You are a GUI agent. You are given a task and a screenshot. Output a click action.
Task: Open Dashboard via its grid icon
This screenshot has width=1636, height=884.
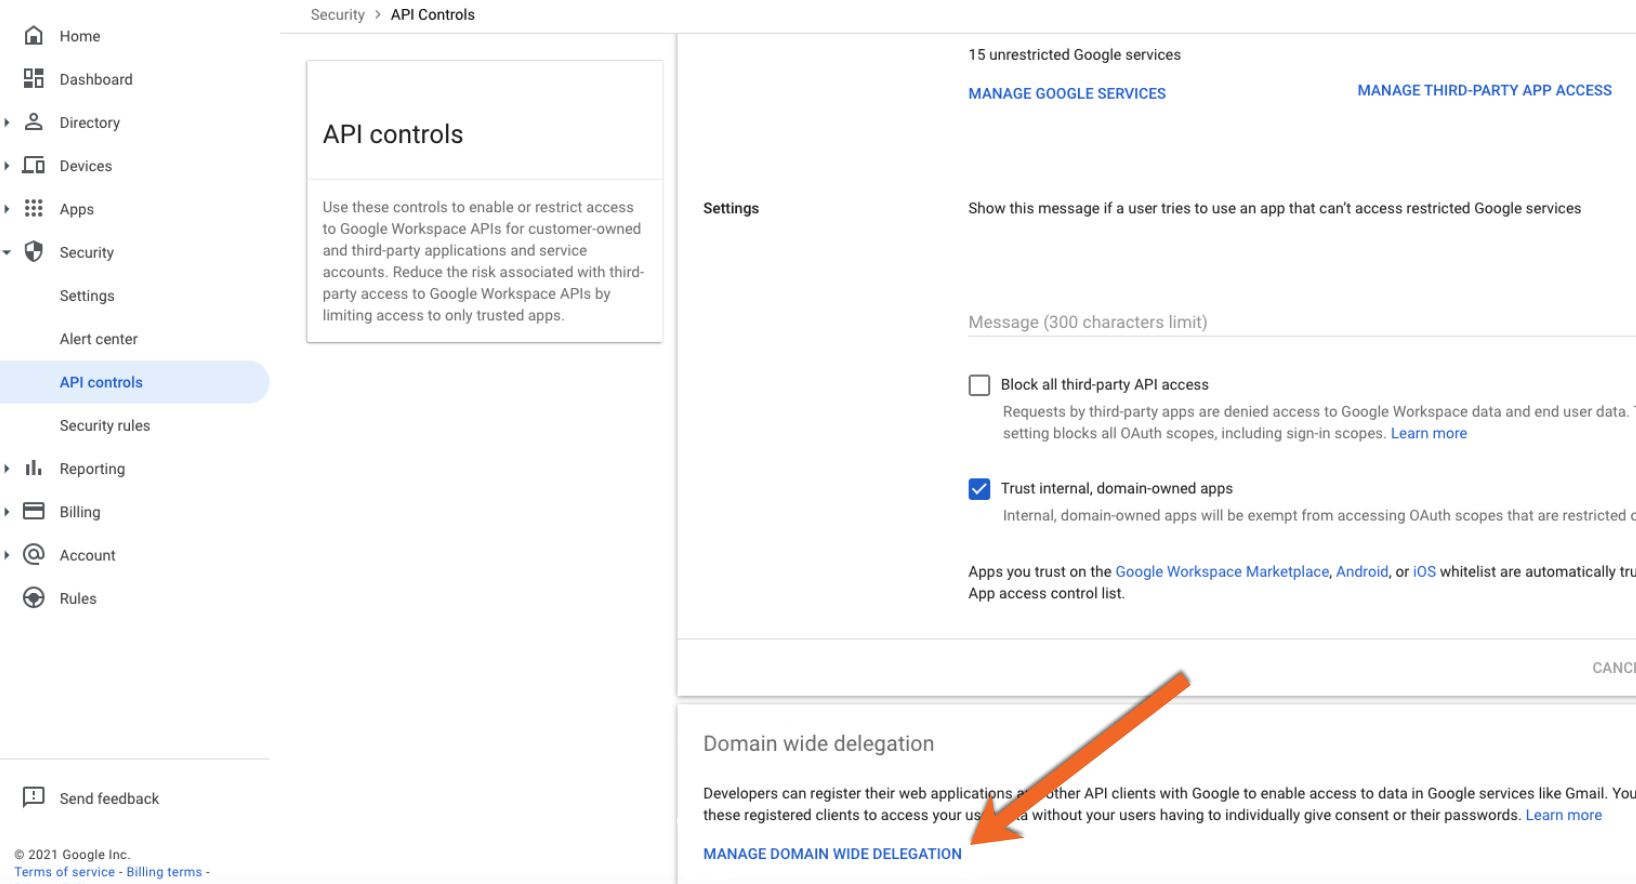pyautogui.click(x=34, y=79)
